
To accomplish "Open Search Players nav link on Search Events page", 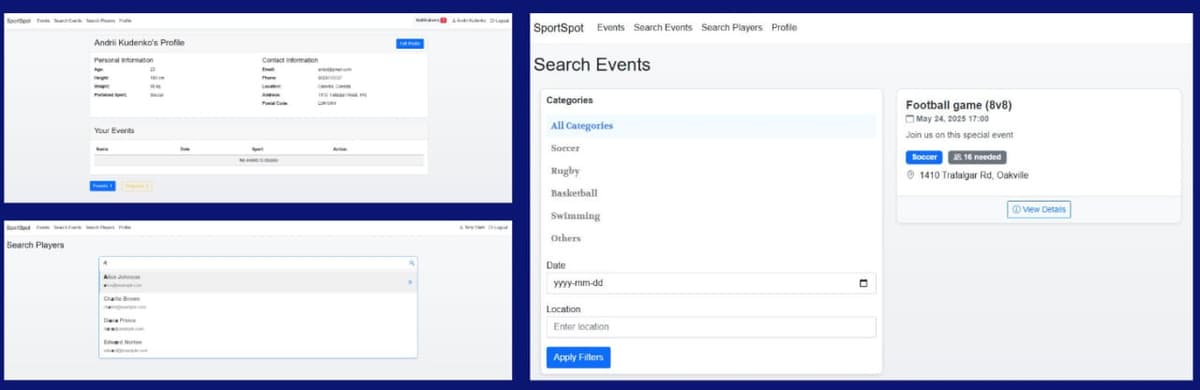I will click(732, 27).
